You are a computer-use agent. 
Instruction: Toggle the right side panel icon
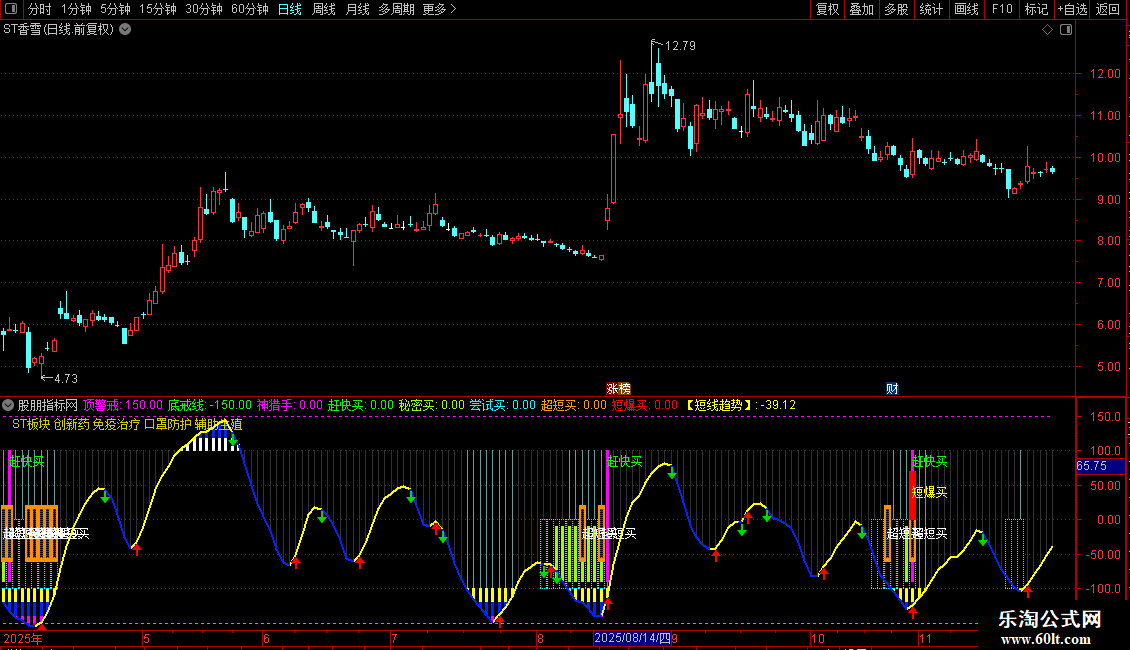[x=1065, y=30]
